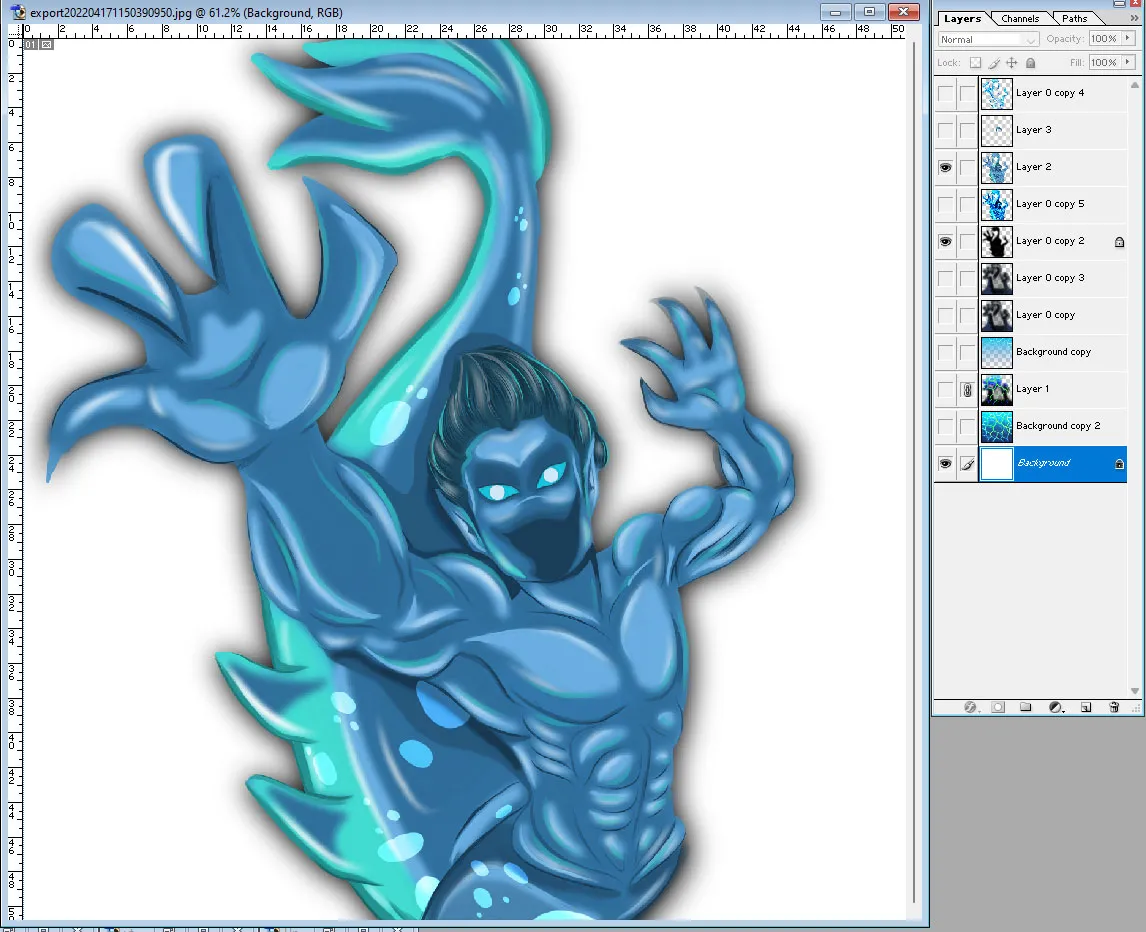1146x932 pixels.
Task: Collapse the Layers palette with its minimize button
Action: pyautogui.click(x=1118, y=4)
